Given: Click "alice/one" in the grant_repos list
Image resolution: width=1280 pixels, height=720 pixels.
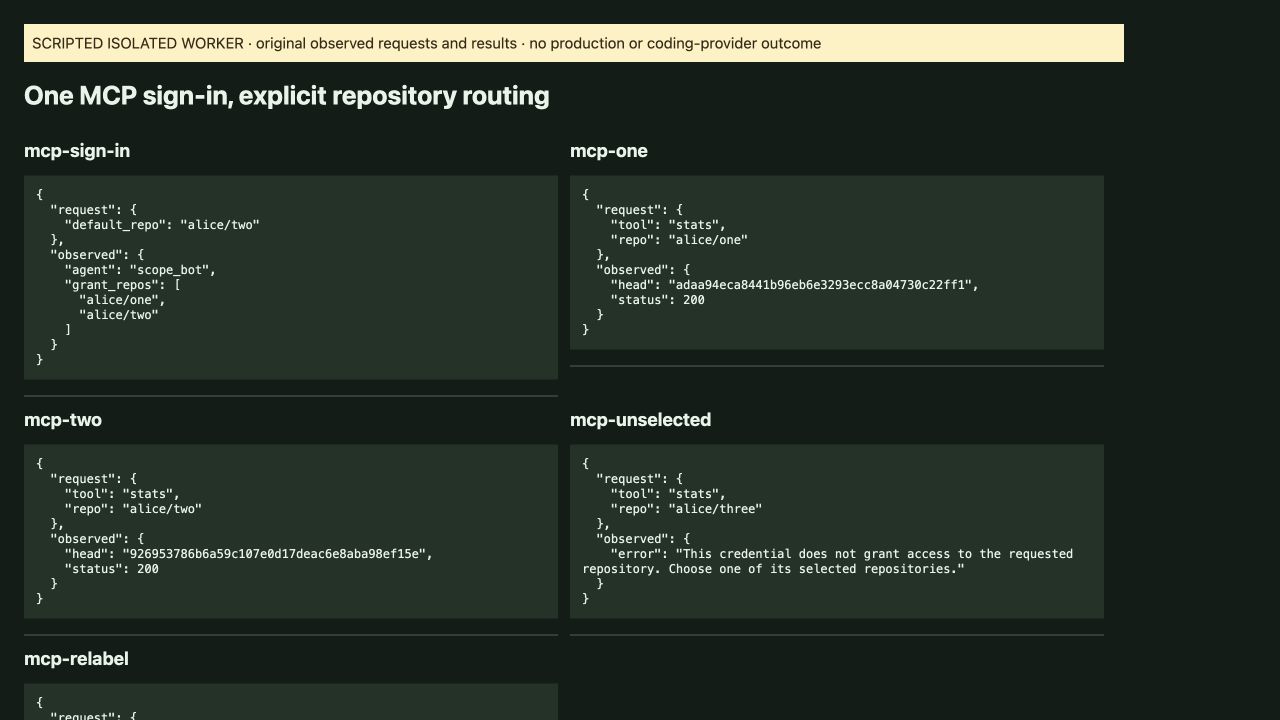Looking at the screenshot, I should tap(122, 300).
